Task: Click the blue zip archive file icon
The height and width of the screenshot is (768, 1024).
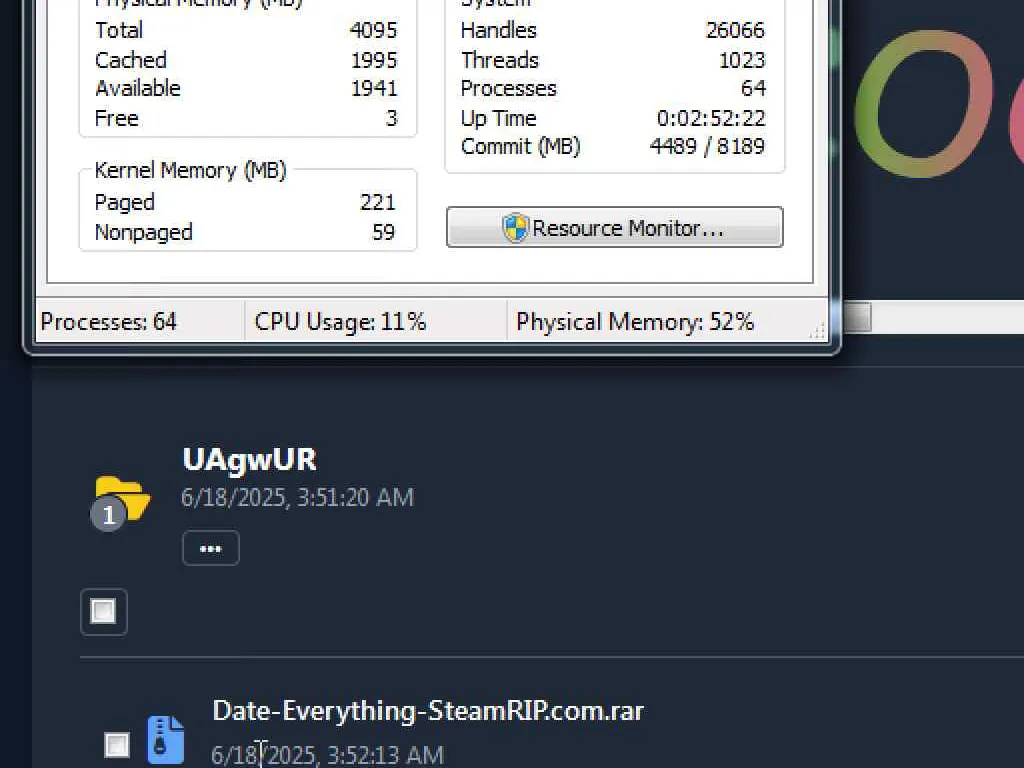Action: [165, 740]
